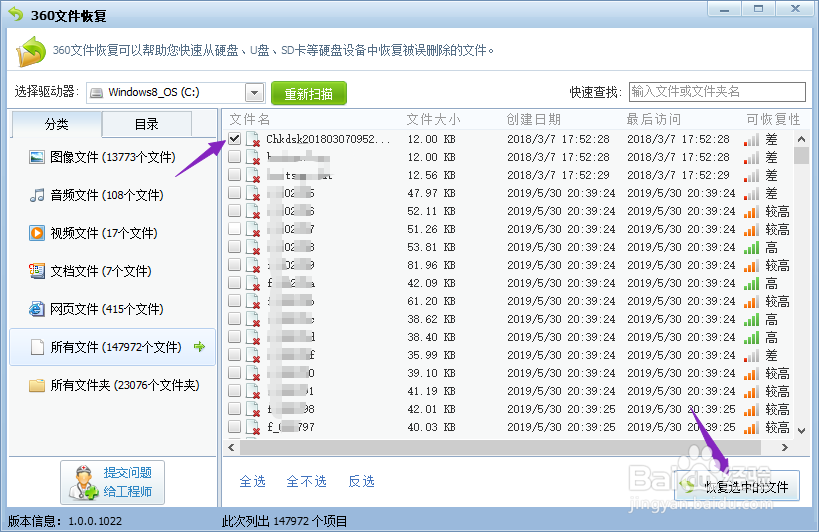Click the 全不选 deselect all link
819x532 pixels.
coord(307,481)
